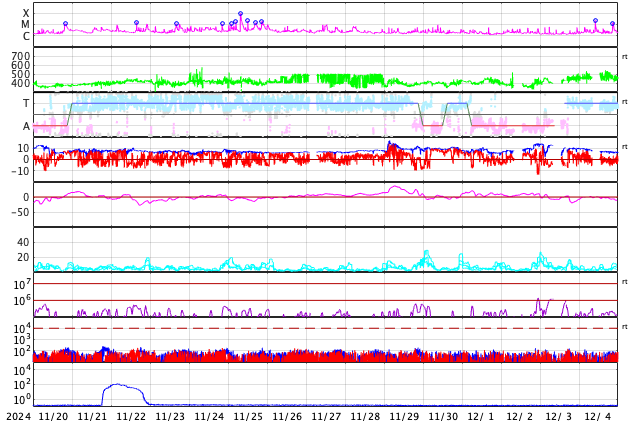This screenshot has height=424, width=634.
Task: Click the tallest X-class flare peak marker
Action: click(x=241, y=14)
